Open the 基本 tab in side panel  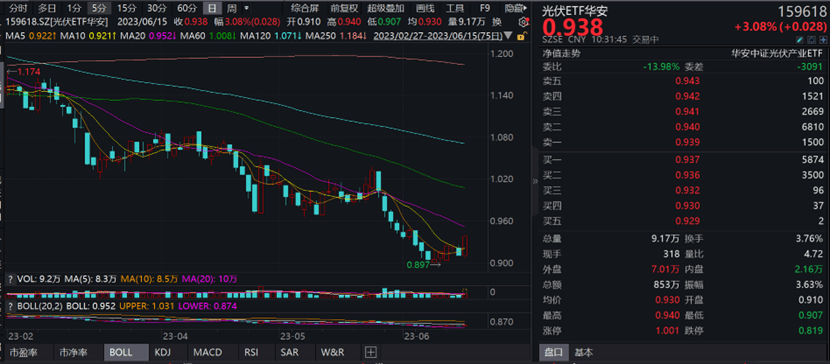click(584, 352)
